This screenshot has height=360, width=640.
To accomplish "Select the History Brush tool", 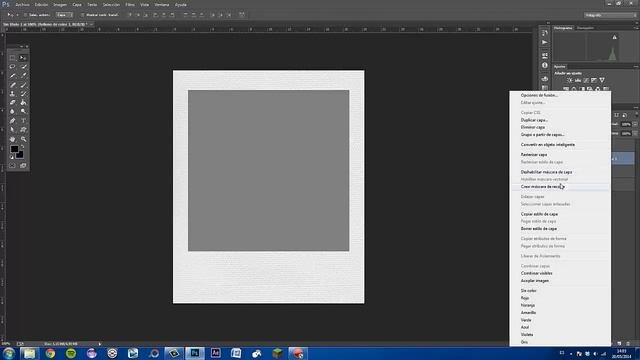I will tap(23, 94).
